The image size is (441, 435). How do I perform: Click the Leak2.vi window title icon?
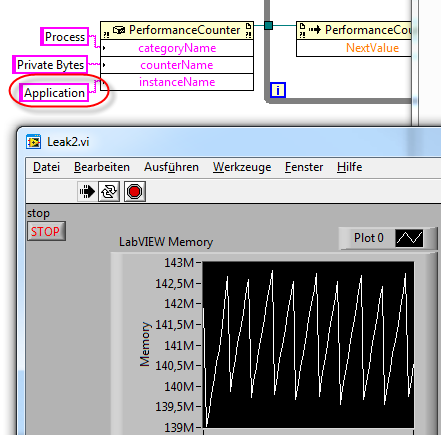(33, 142)
